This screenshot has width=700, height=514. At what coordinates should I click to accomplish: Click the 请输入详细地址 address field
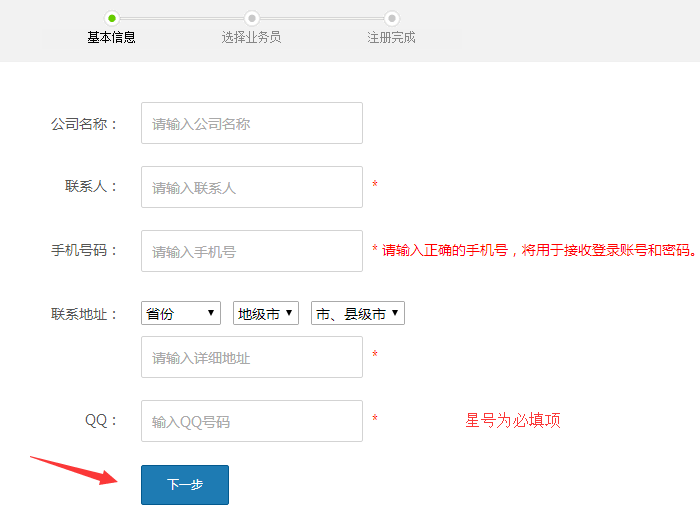click(252, 357)
